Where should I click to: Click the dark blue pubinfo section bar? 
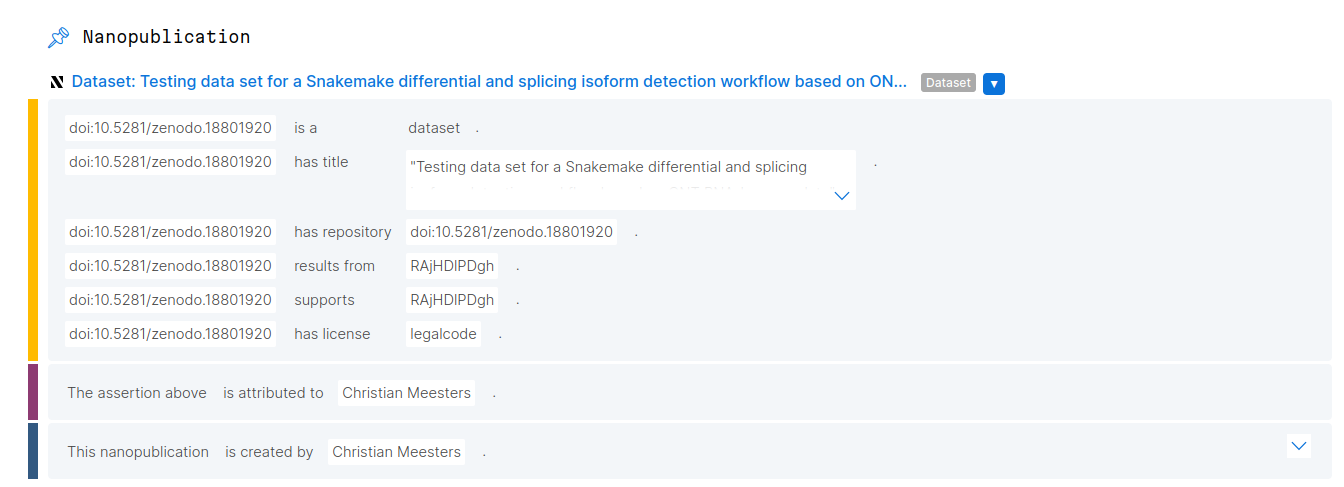coord(33,451)
